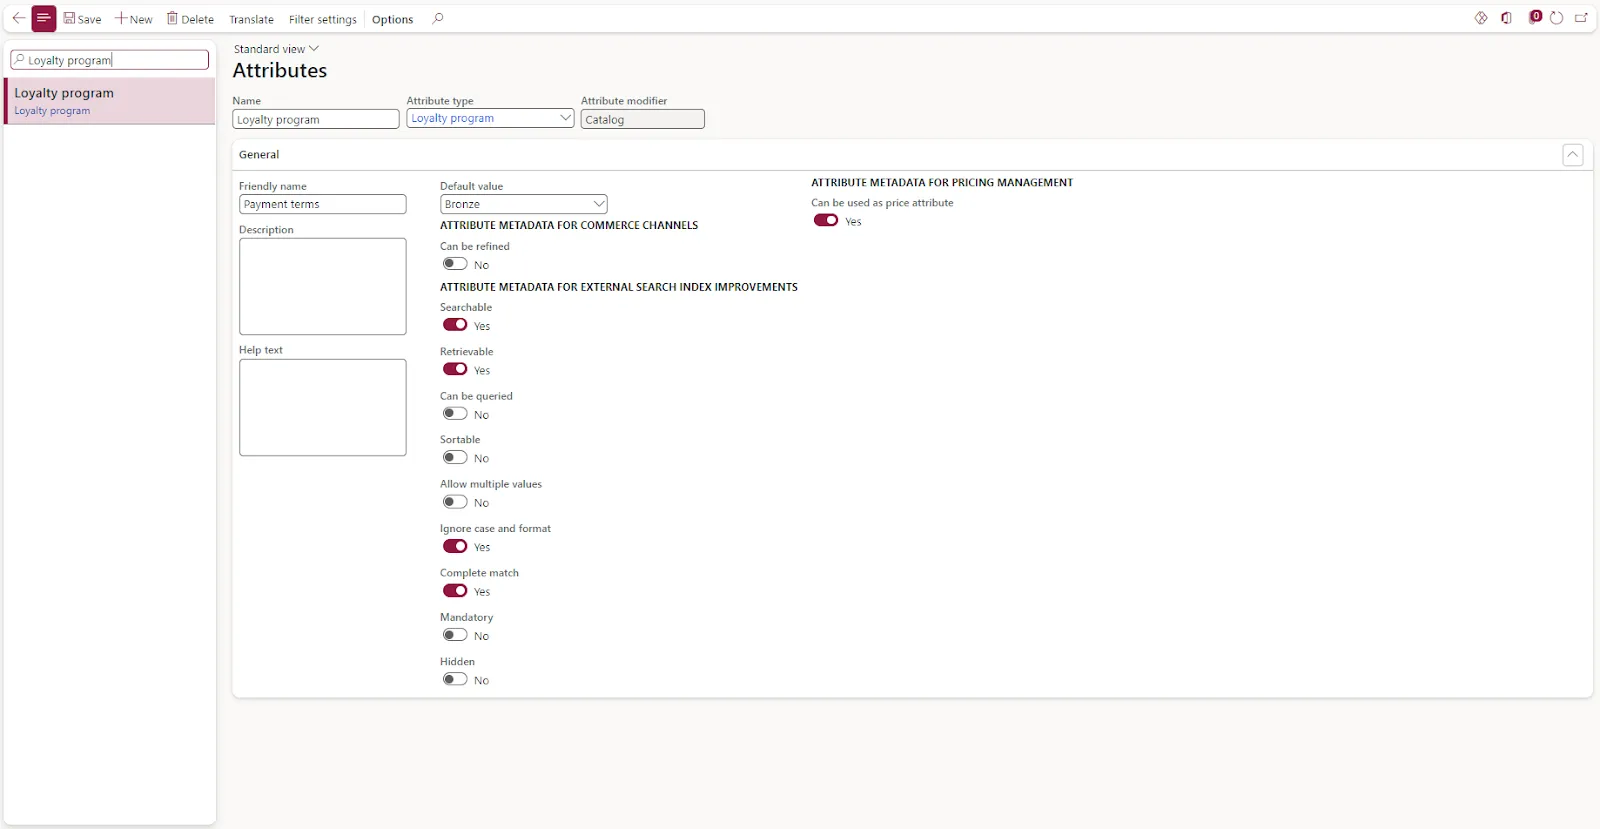Viewport: 1600px width, 829px height.
Task: Disable Complete match switch
Action: pyautogui.click(x=455, y=591)
